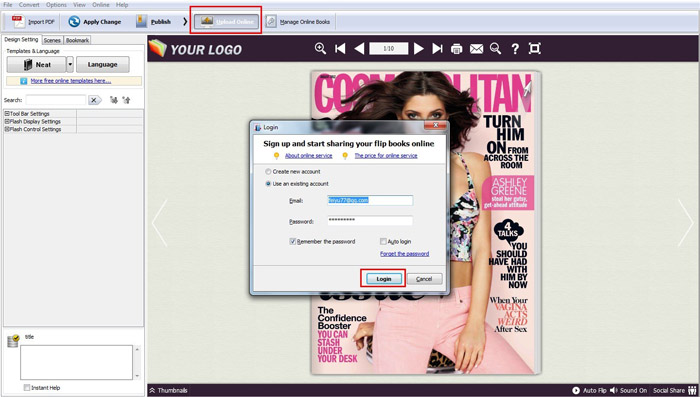Jump to first page icon
Viewport: 700px width, 397px height.
(x=340, y=48)
